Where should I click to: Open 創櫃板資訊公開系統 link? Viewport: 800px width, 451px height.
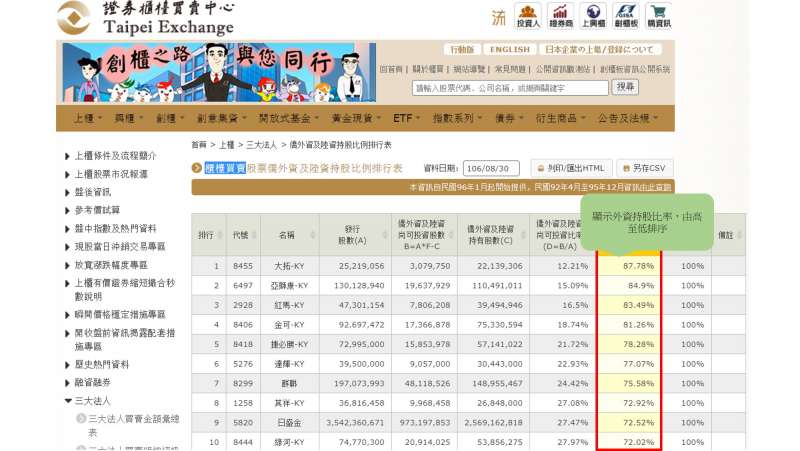[x=635, y=69]
